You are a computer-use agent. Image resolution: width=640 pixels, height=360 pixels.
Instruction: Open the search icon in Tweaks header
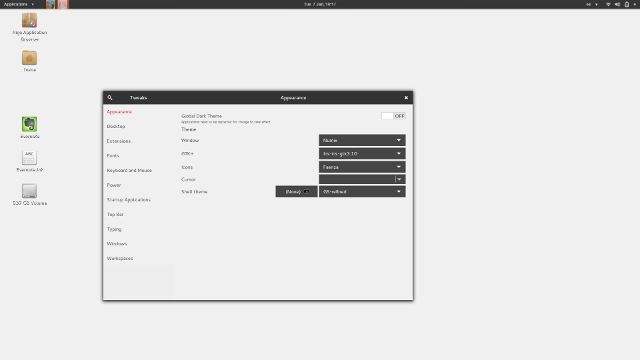pyautogui.click(x=110, y=98)
